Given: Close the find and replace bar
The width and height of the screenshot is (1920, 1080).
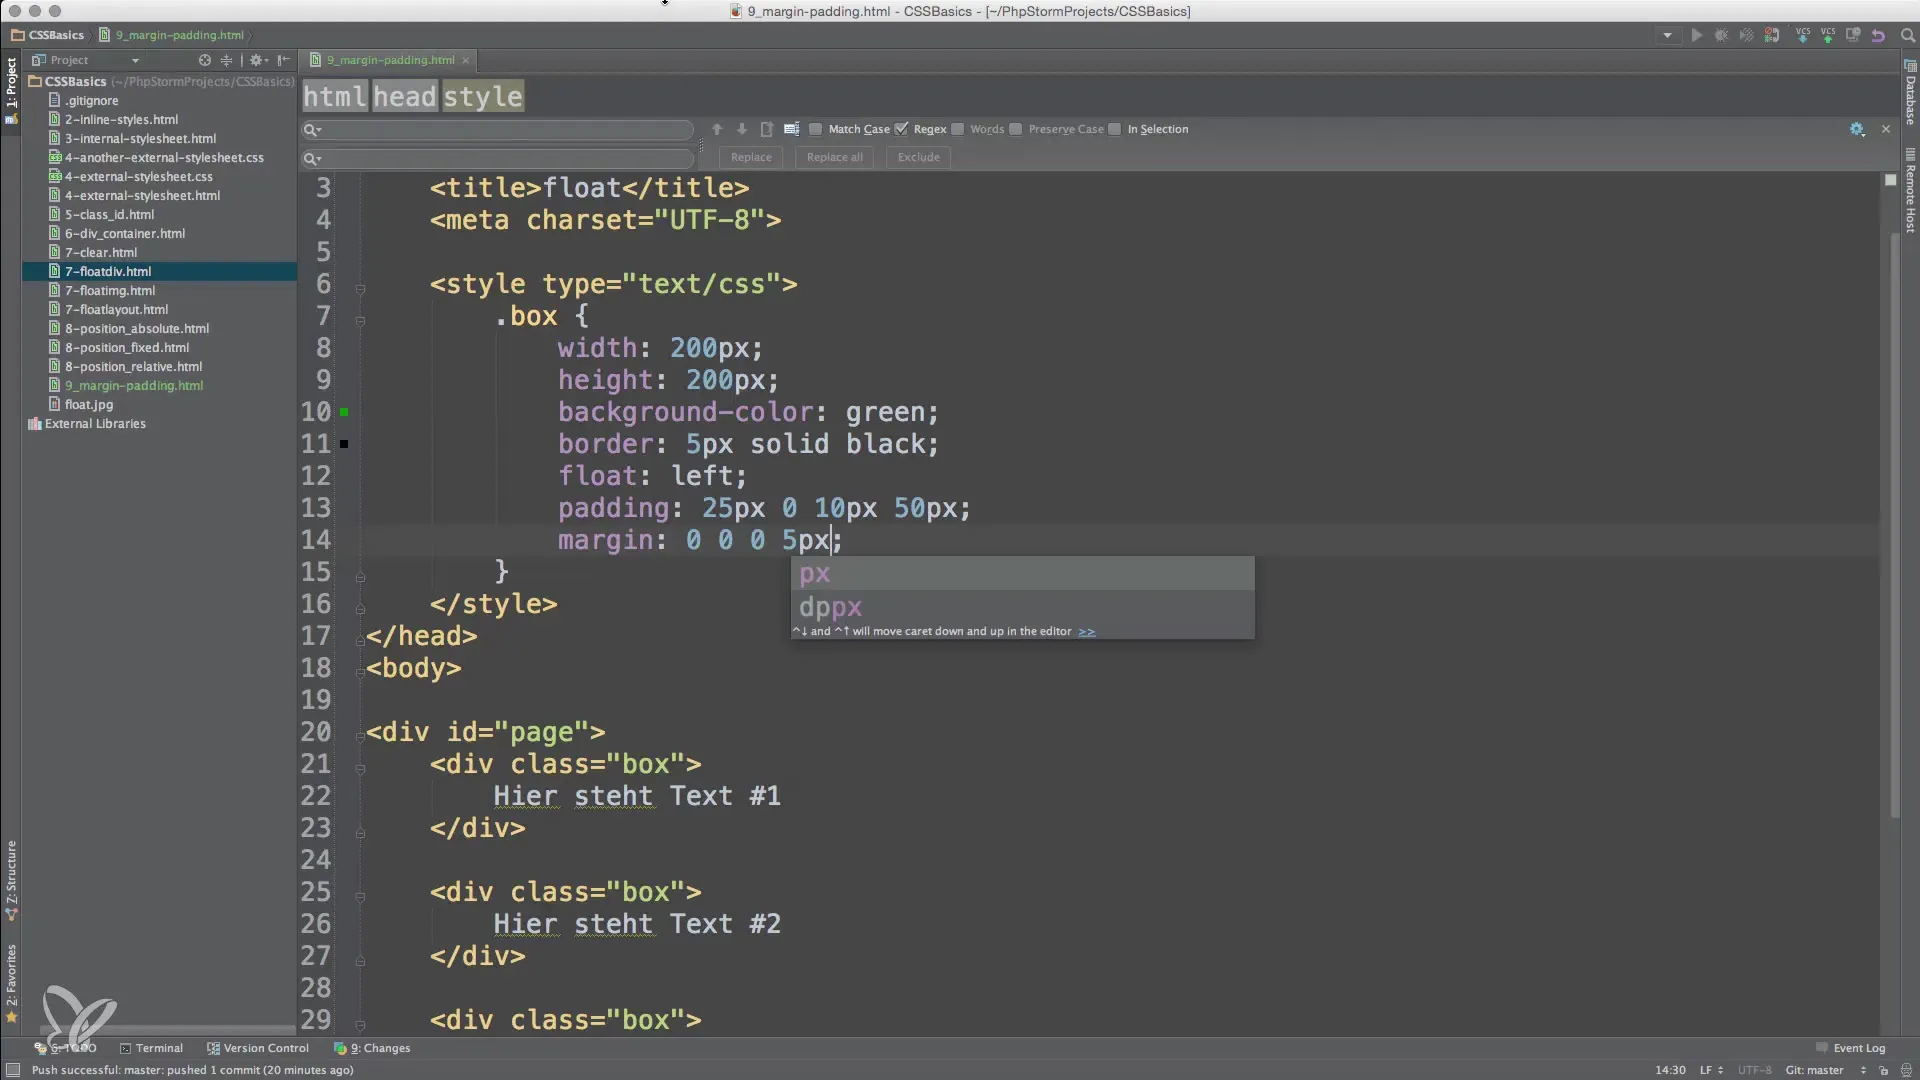Looking at the screenshot, I should pyautogui.click(x=1886, y=129).
